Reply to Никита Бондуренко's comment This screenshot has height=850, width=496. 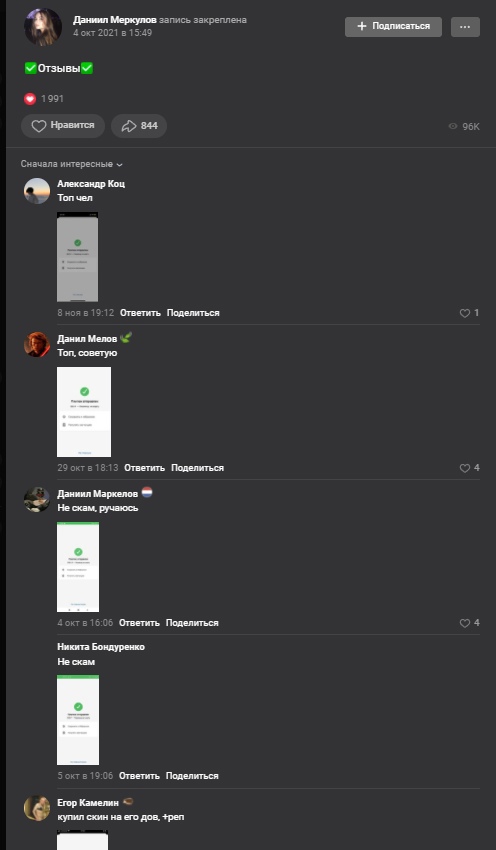point(139,776)
